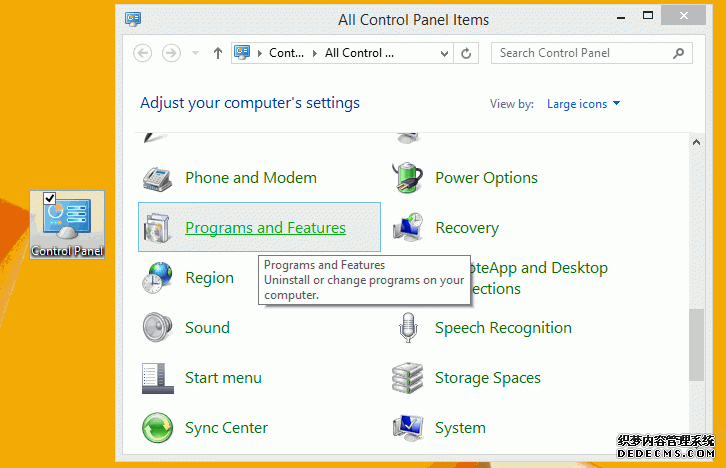The width and height of the screenshot is (726, 468).
Task: Click the All Control ... breadcrumb segment
Action: point(359,53)
